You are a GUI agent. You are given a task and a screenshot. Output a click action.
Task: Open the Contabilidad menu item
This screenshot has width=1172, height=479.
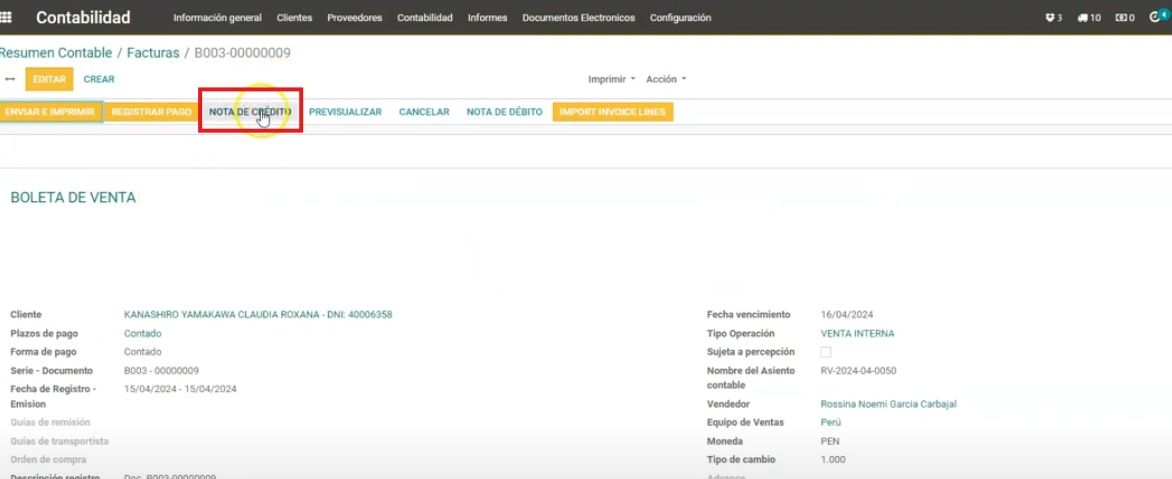(425, 18)
